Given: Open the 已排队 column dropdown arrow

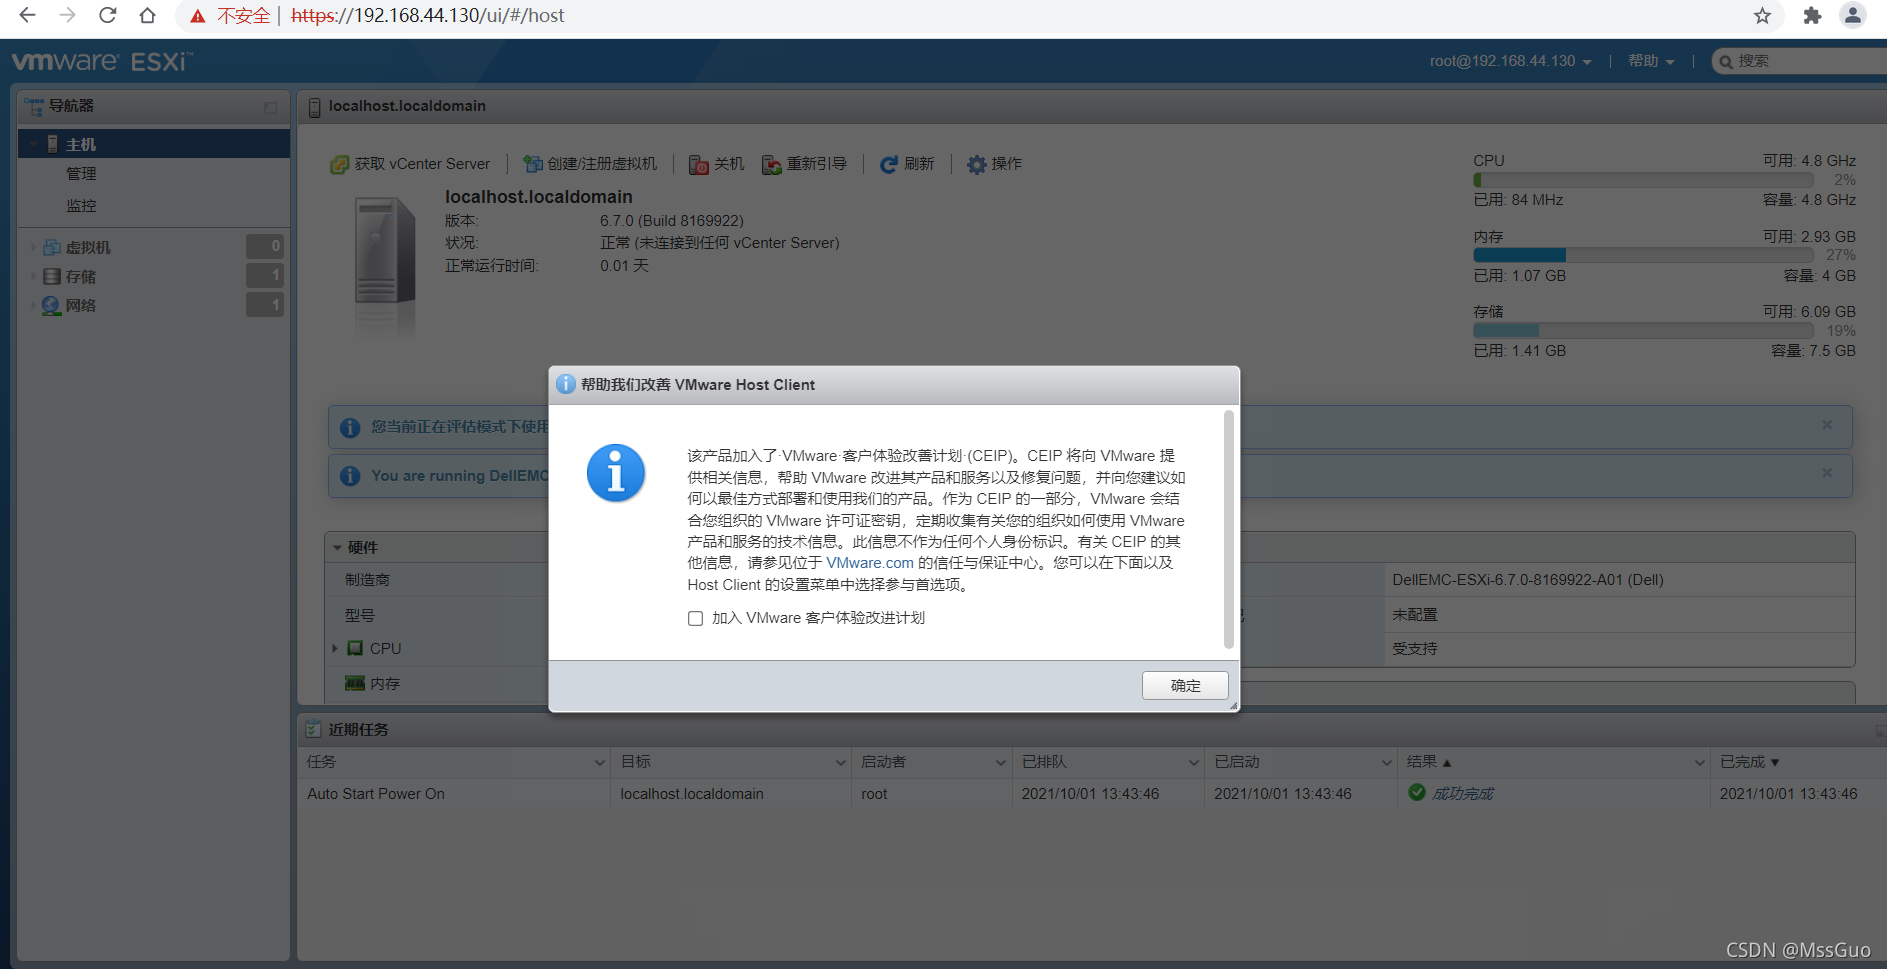Looking at the screenshot, I should (1193, 762).
